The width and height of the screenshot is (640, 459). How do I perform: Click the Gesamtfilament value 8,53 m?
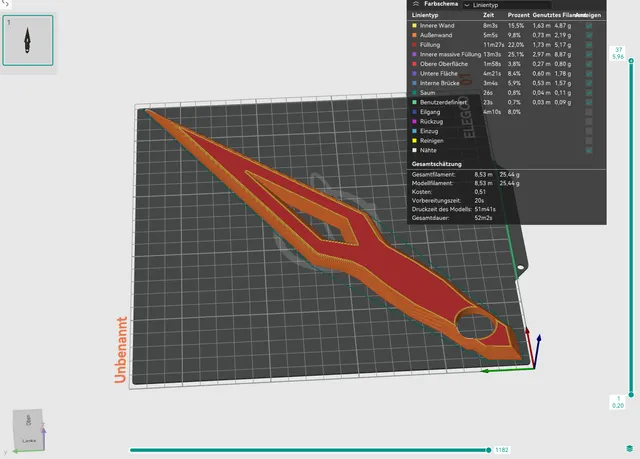(x=483, y=174)
